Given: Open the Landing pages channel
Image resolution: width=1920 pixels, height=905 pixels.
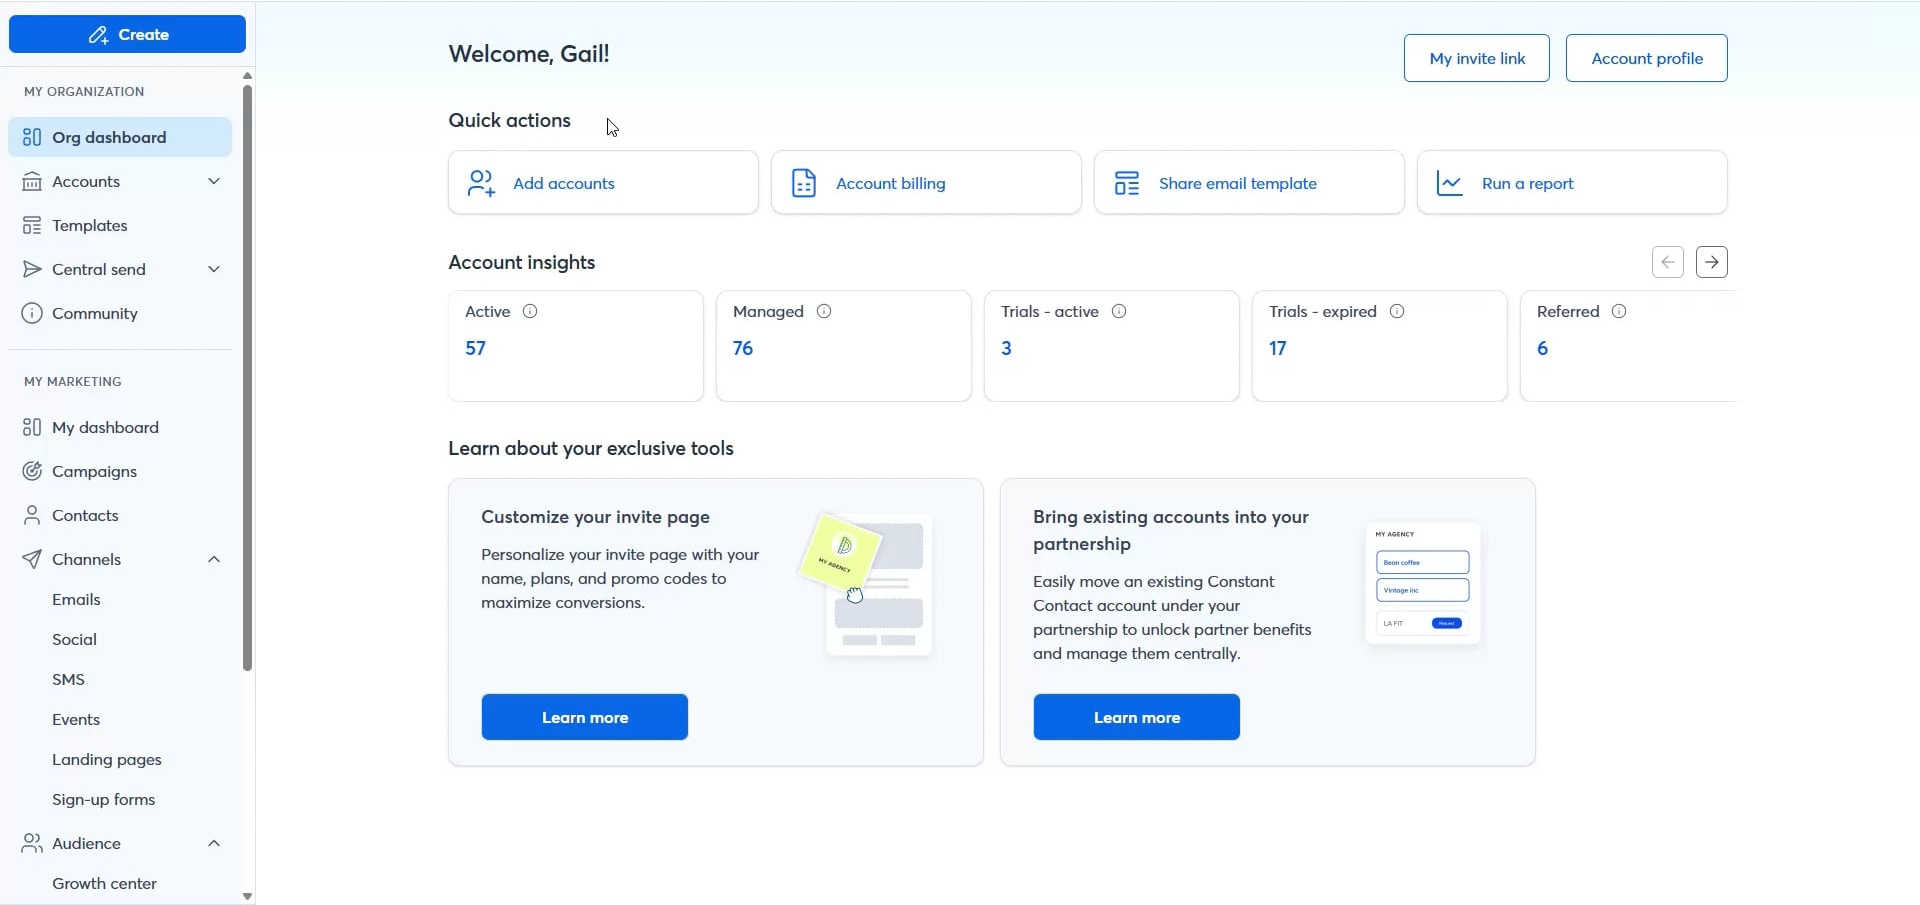Looking at the screenshot, I should pos(107,759).
